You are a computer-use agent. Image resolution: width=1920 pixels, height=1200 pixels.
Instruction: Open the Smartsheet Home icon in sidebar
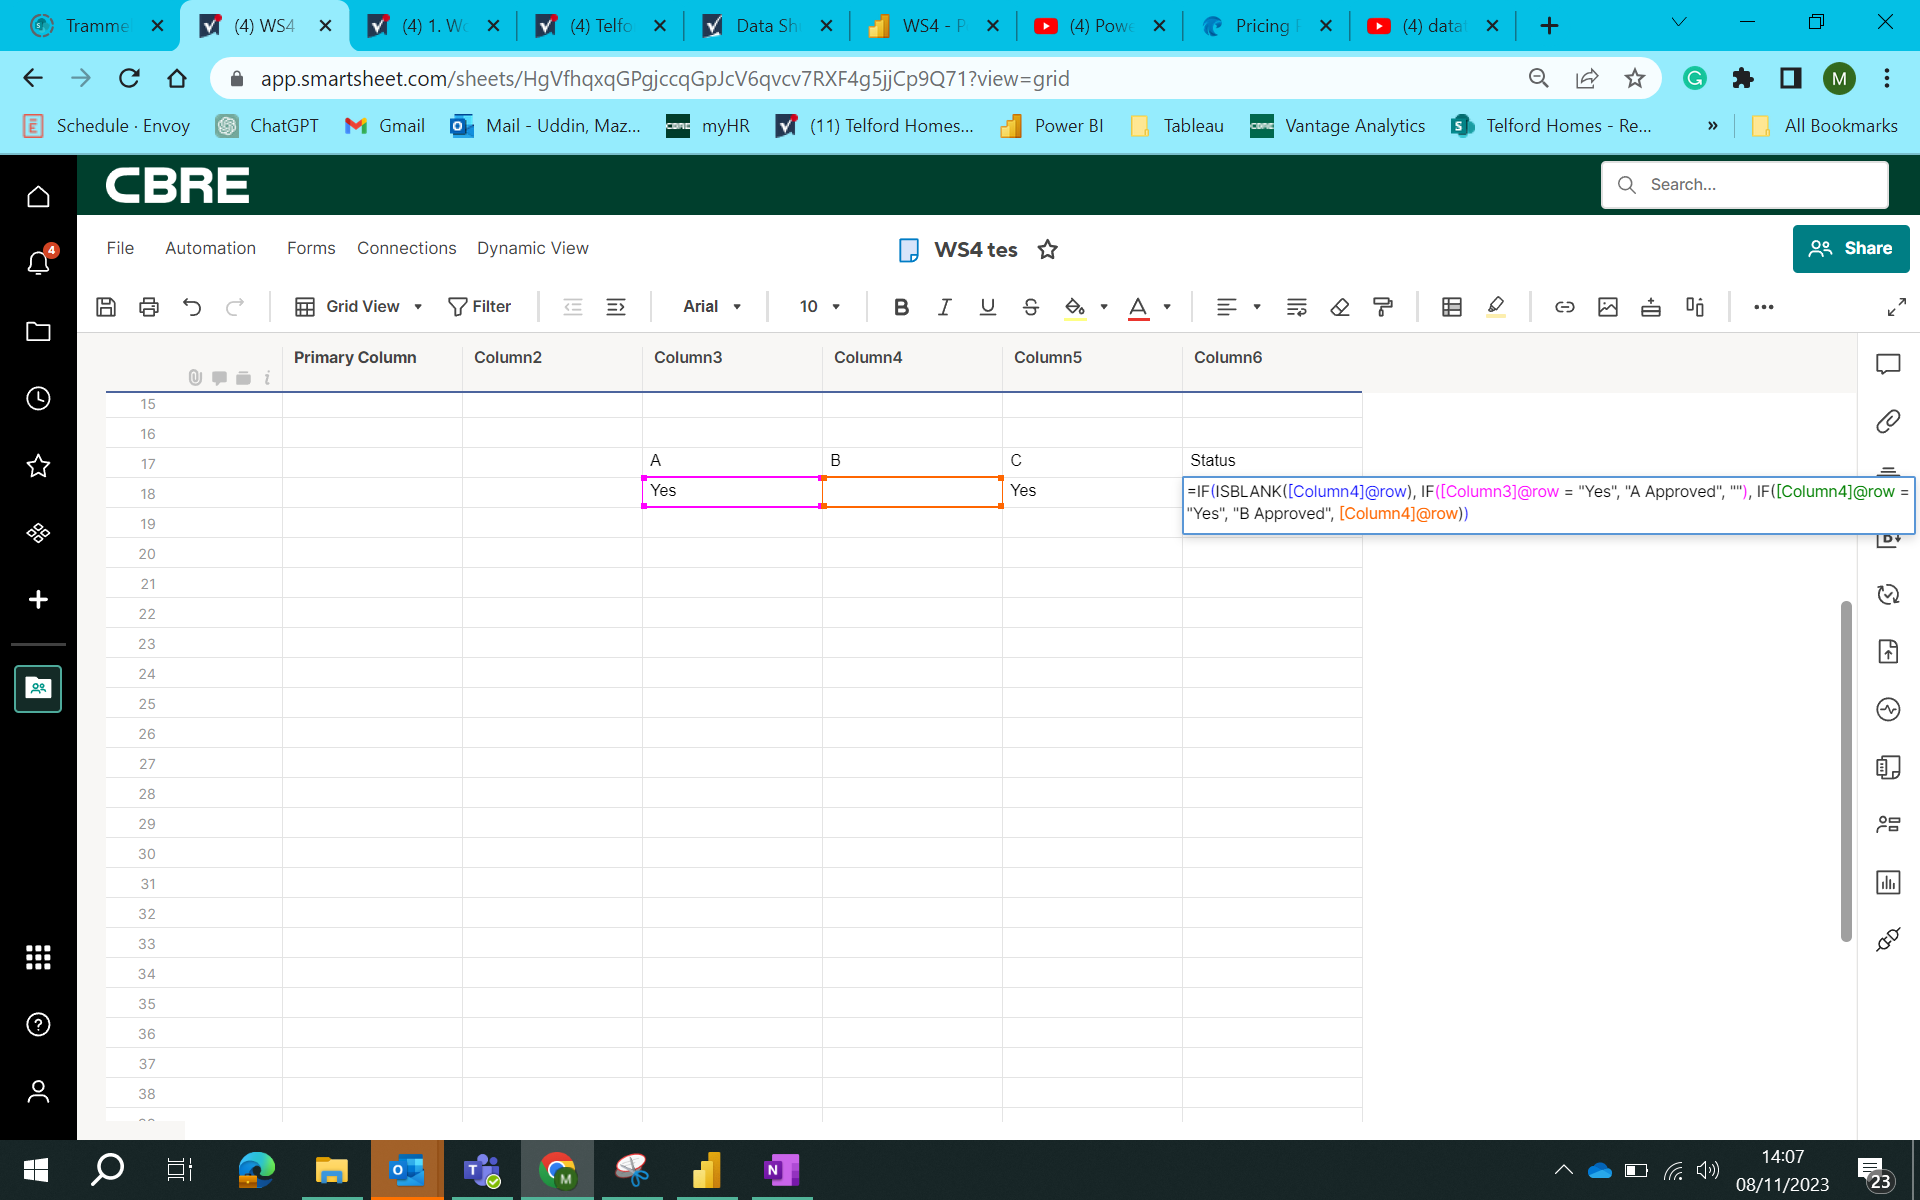(x=38, y=197)
